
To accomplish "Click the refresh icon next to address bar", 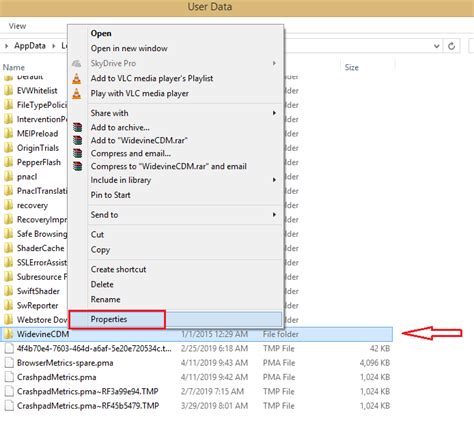I will pyautogui.click(x=452, y=46).
